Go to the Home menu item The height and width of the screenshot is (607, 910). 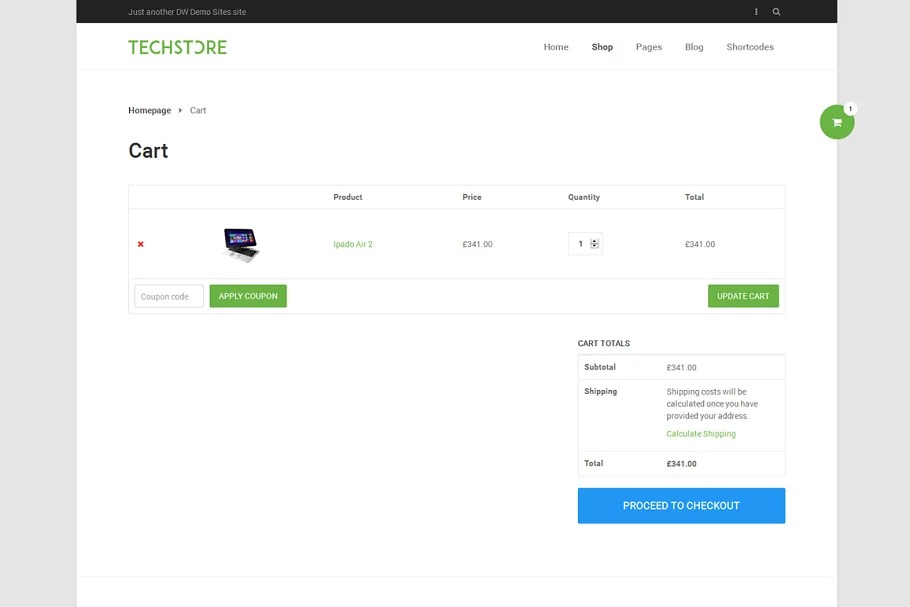click(x=556, y=47)
